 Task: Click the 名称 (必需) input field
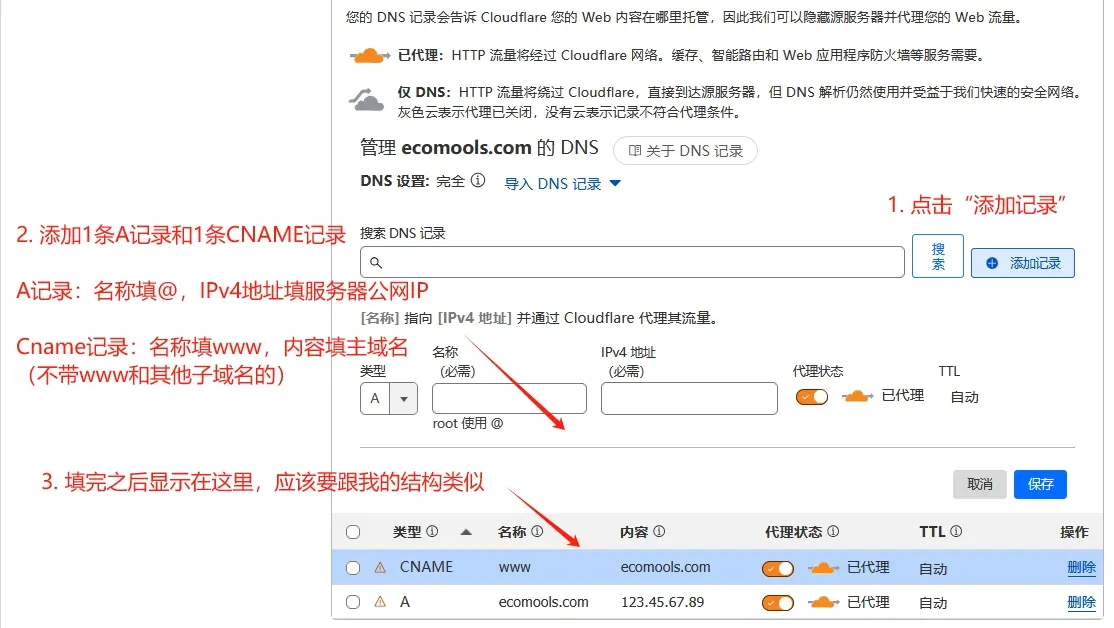509,399
